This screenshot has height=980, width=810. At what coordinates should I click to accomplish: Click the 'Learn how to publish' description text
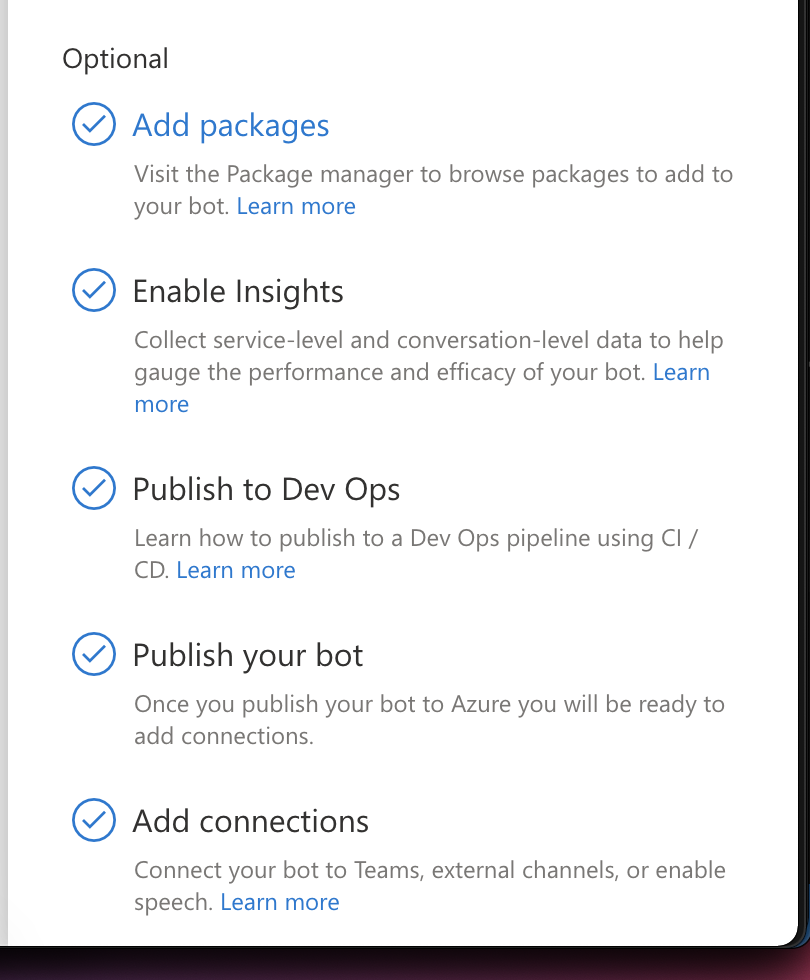coord(416,554)
